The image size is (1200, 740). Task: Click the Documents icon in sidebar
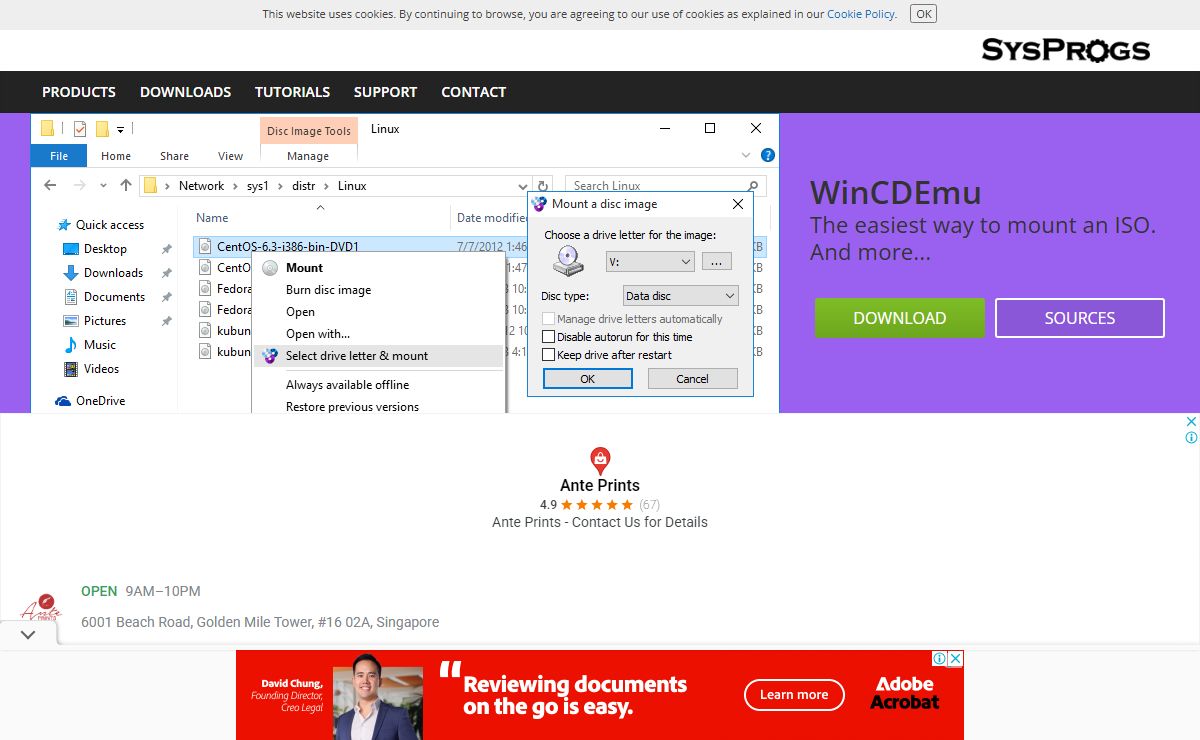click(x=71, y=297)
